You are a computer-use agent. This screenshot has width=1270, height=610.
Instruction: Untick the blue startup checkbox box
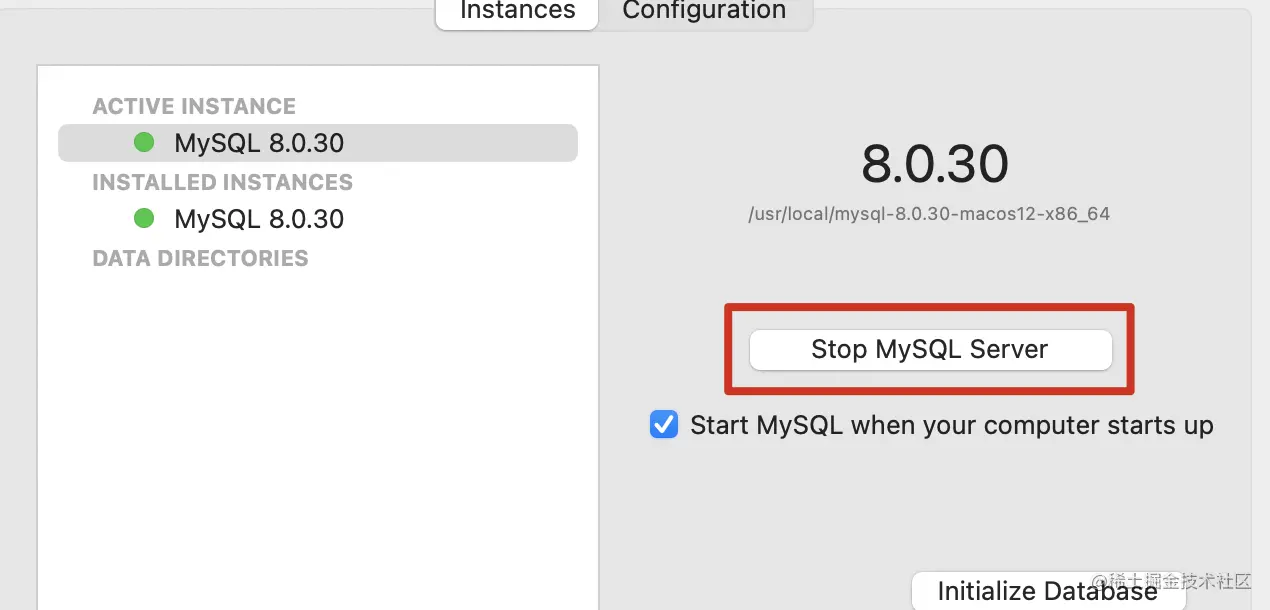click(x=664, y=425)
